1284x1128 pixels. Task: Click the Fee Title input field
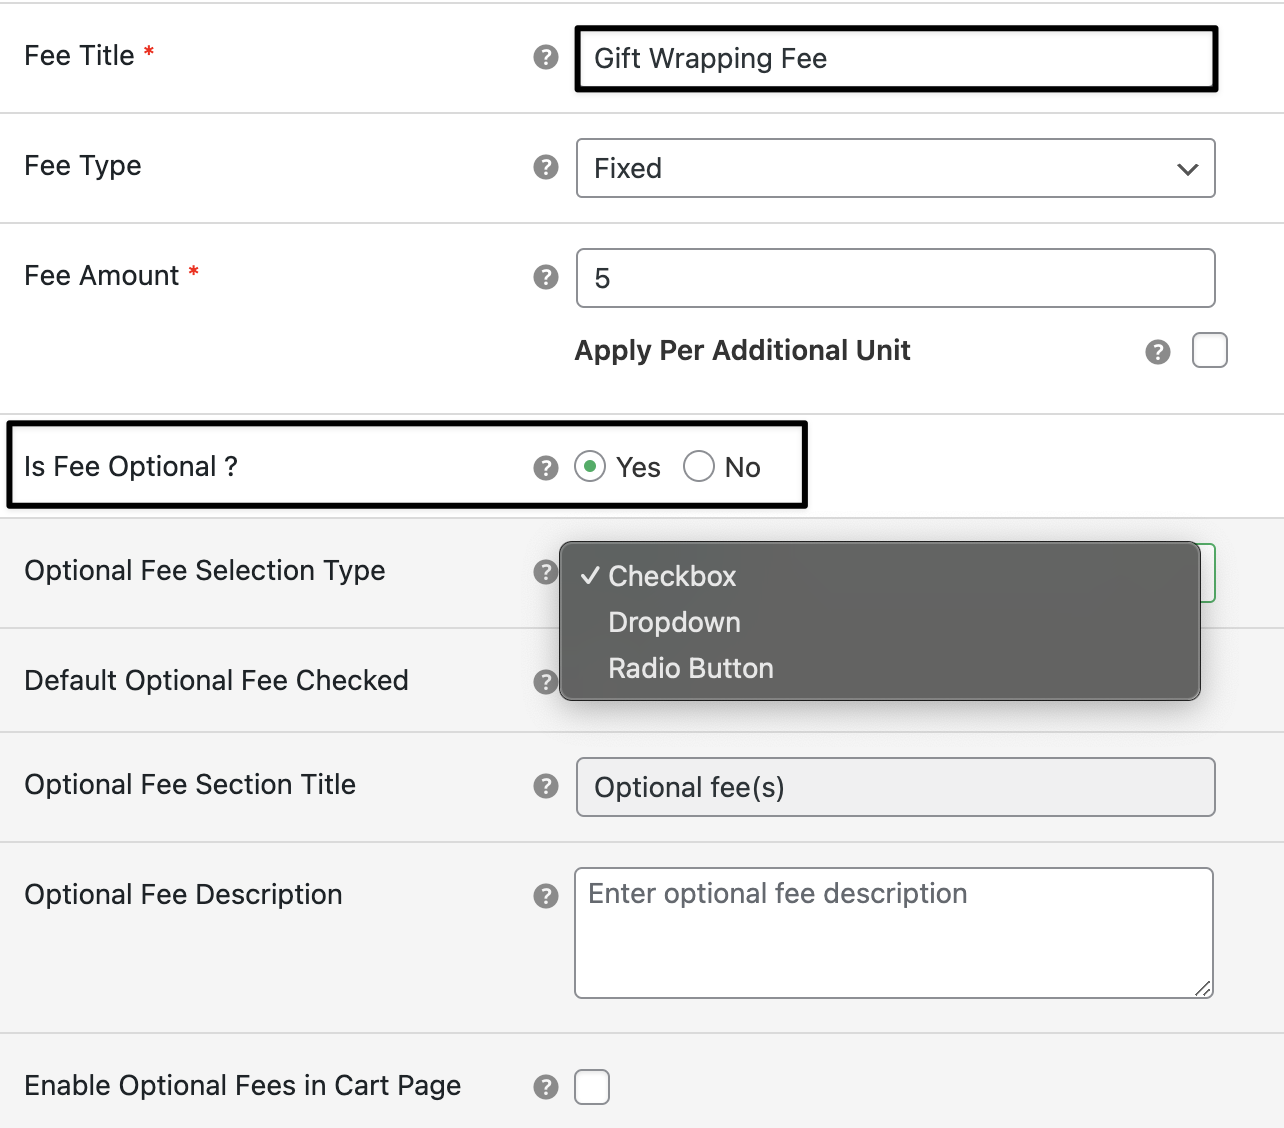(x=896, y=58)
